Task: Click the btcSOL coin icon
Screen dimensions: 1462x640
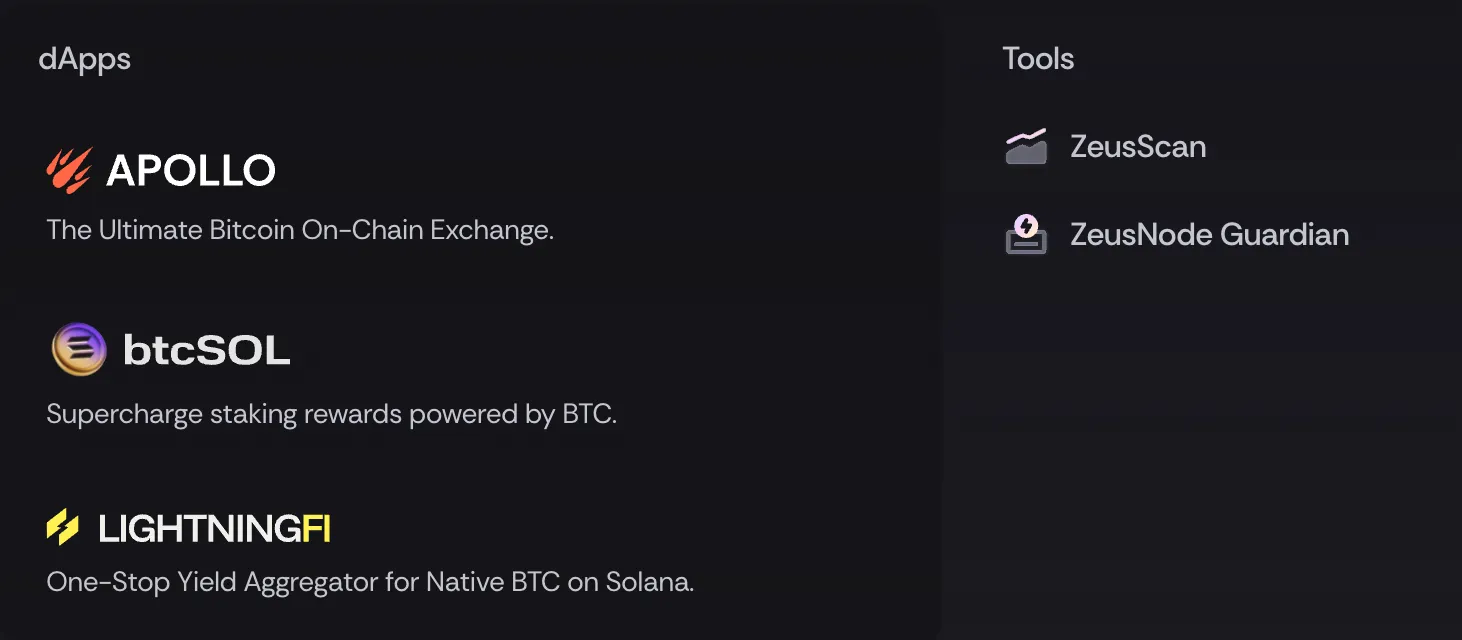Action: [x=79, y=349]
